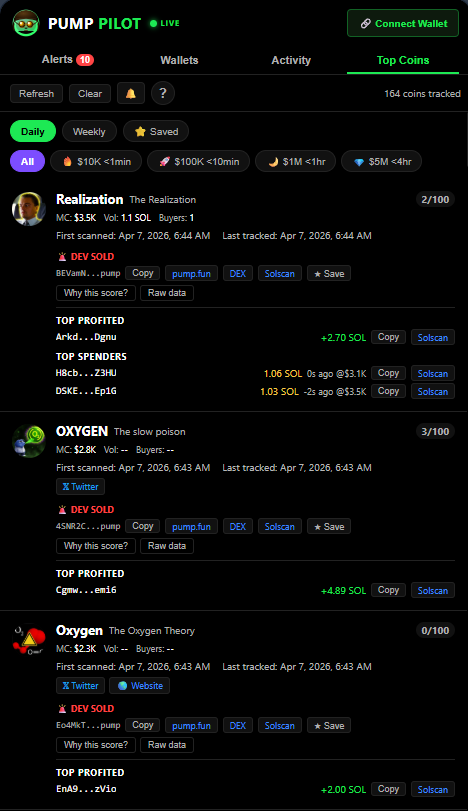Open Solscan for 4SNR2C...pump token
Image resolution: width=468 pixels, height=811 pixels.
(x=280, y=526)
